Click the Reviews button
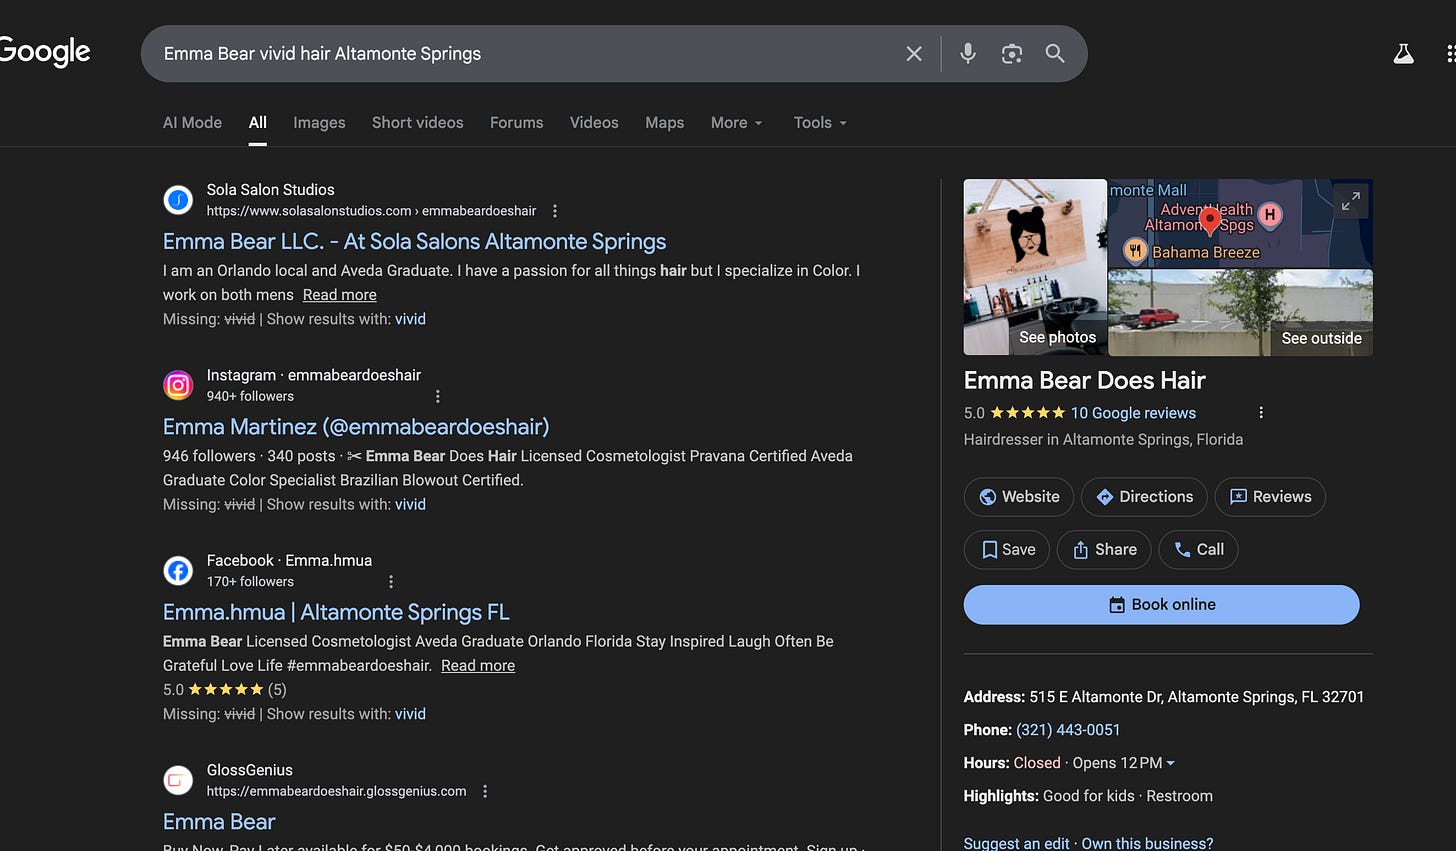Viewport: 1456px width, 851px height. pyautogui.click(x=1270, y=497)
